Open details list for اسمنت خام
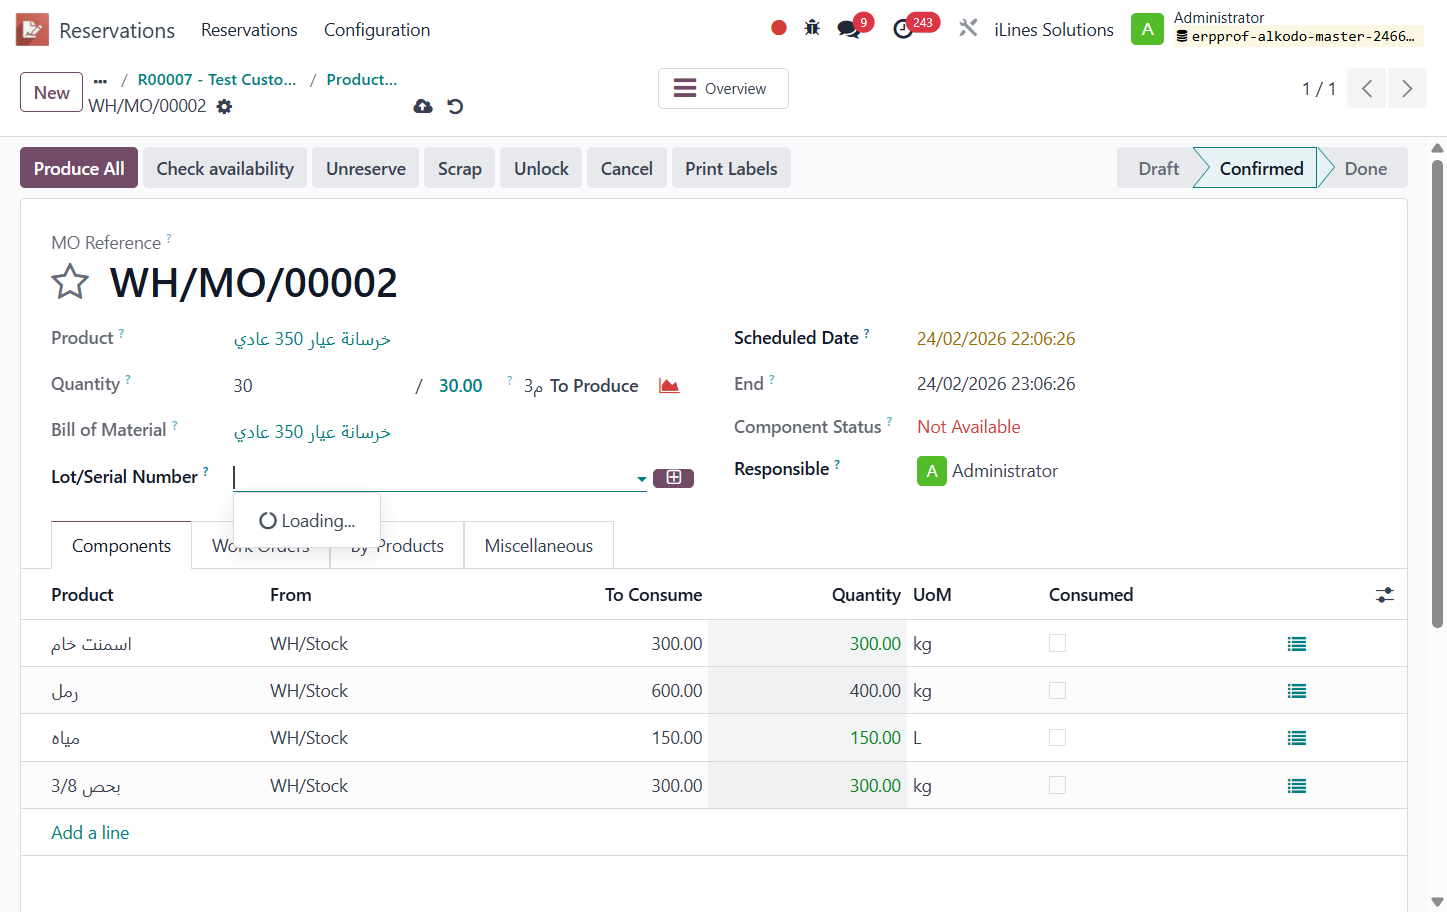The image size is (1447, 912). point(1297,644)
